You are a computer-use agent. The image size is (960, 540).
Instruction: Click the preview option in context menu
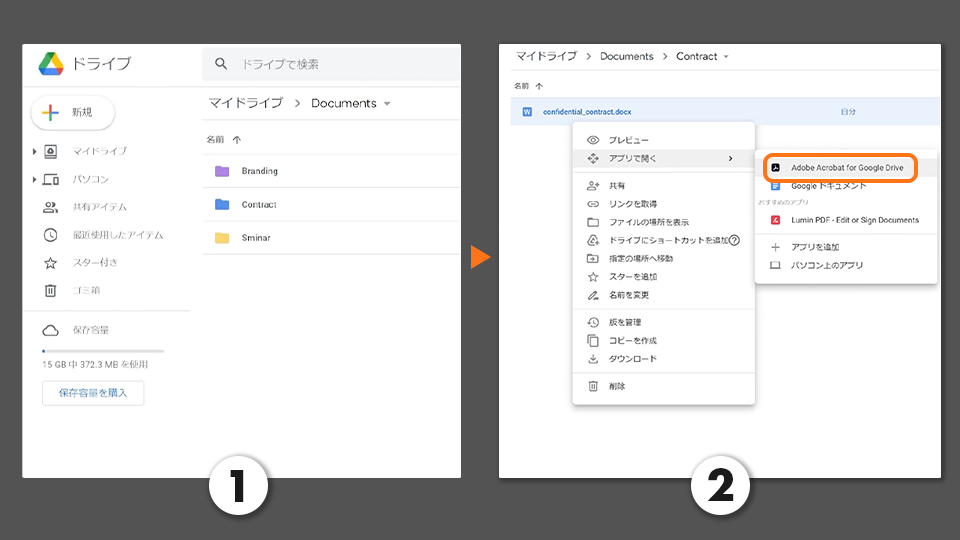point(628,141)
